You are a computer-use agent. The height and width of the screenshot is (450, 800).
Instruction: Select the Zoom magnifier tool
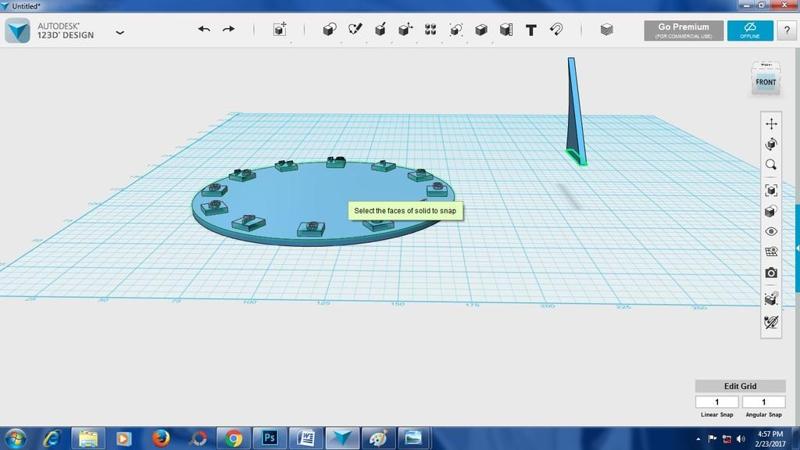(771, 165)
